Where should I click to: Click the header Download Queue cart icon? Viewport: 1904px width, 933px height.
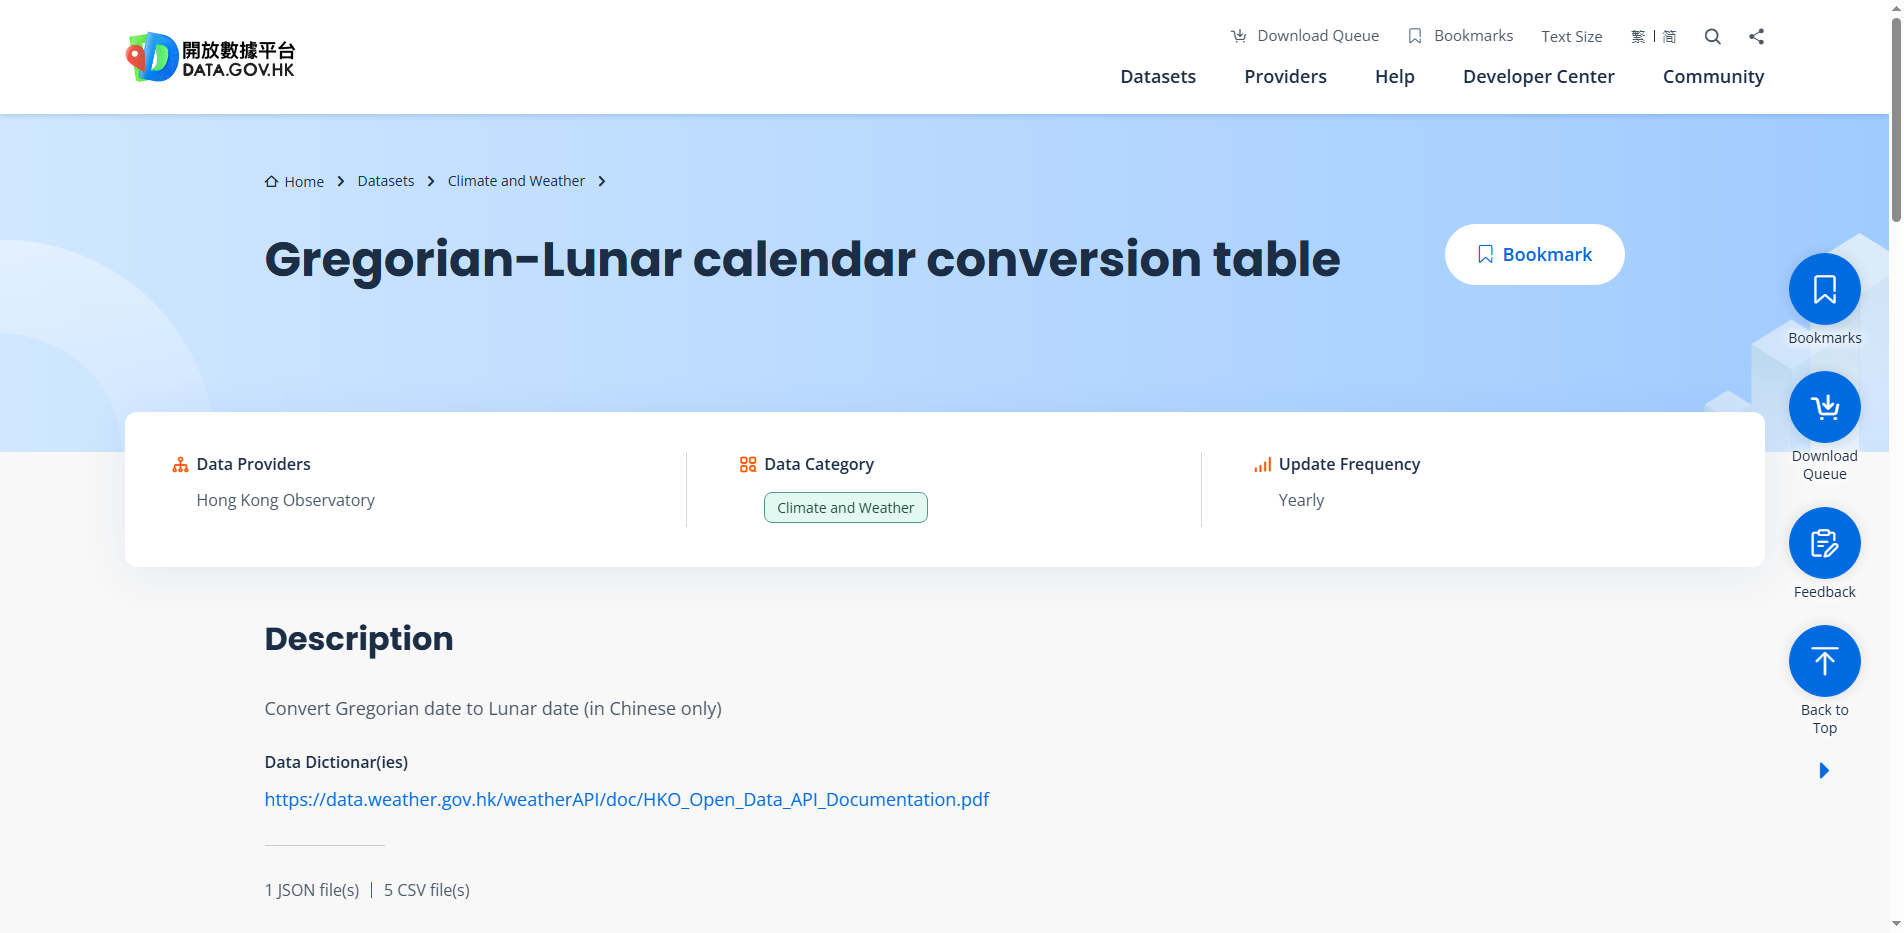click(1239, 36)
